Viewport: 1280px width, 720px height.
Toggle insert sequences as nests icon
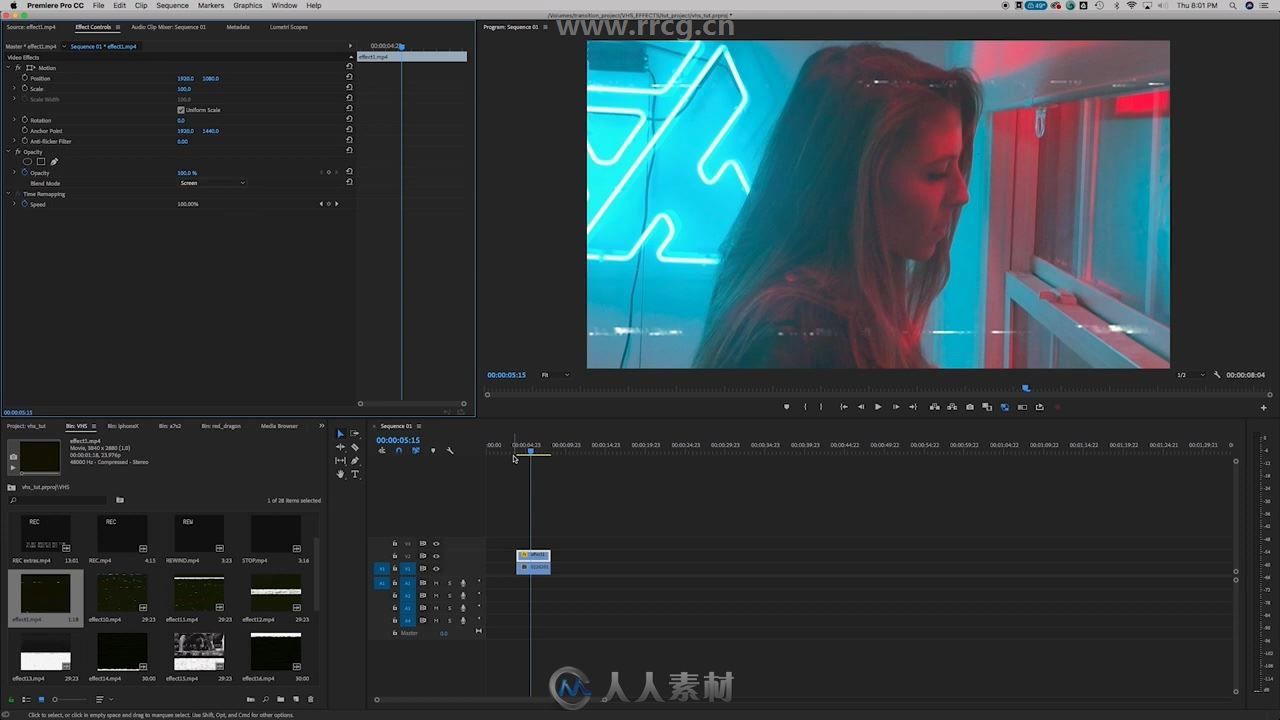[x=381, y=450]
